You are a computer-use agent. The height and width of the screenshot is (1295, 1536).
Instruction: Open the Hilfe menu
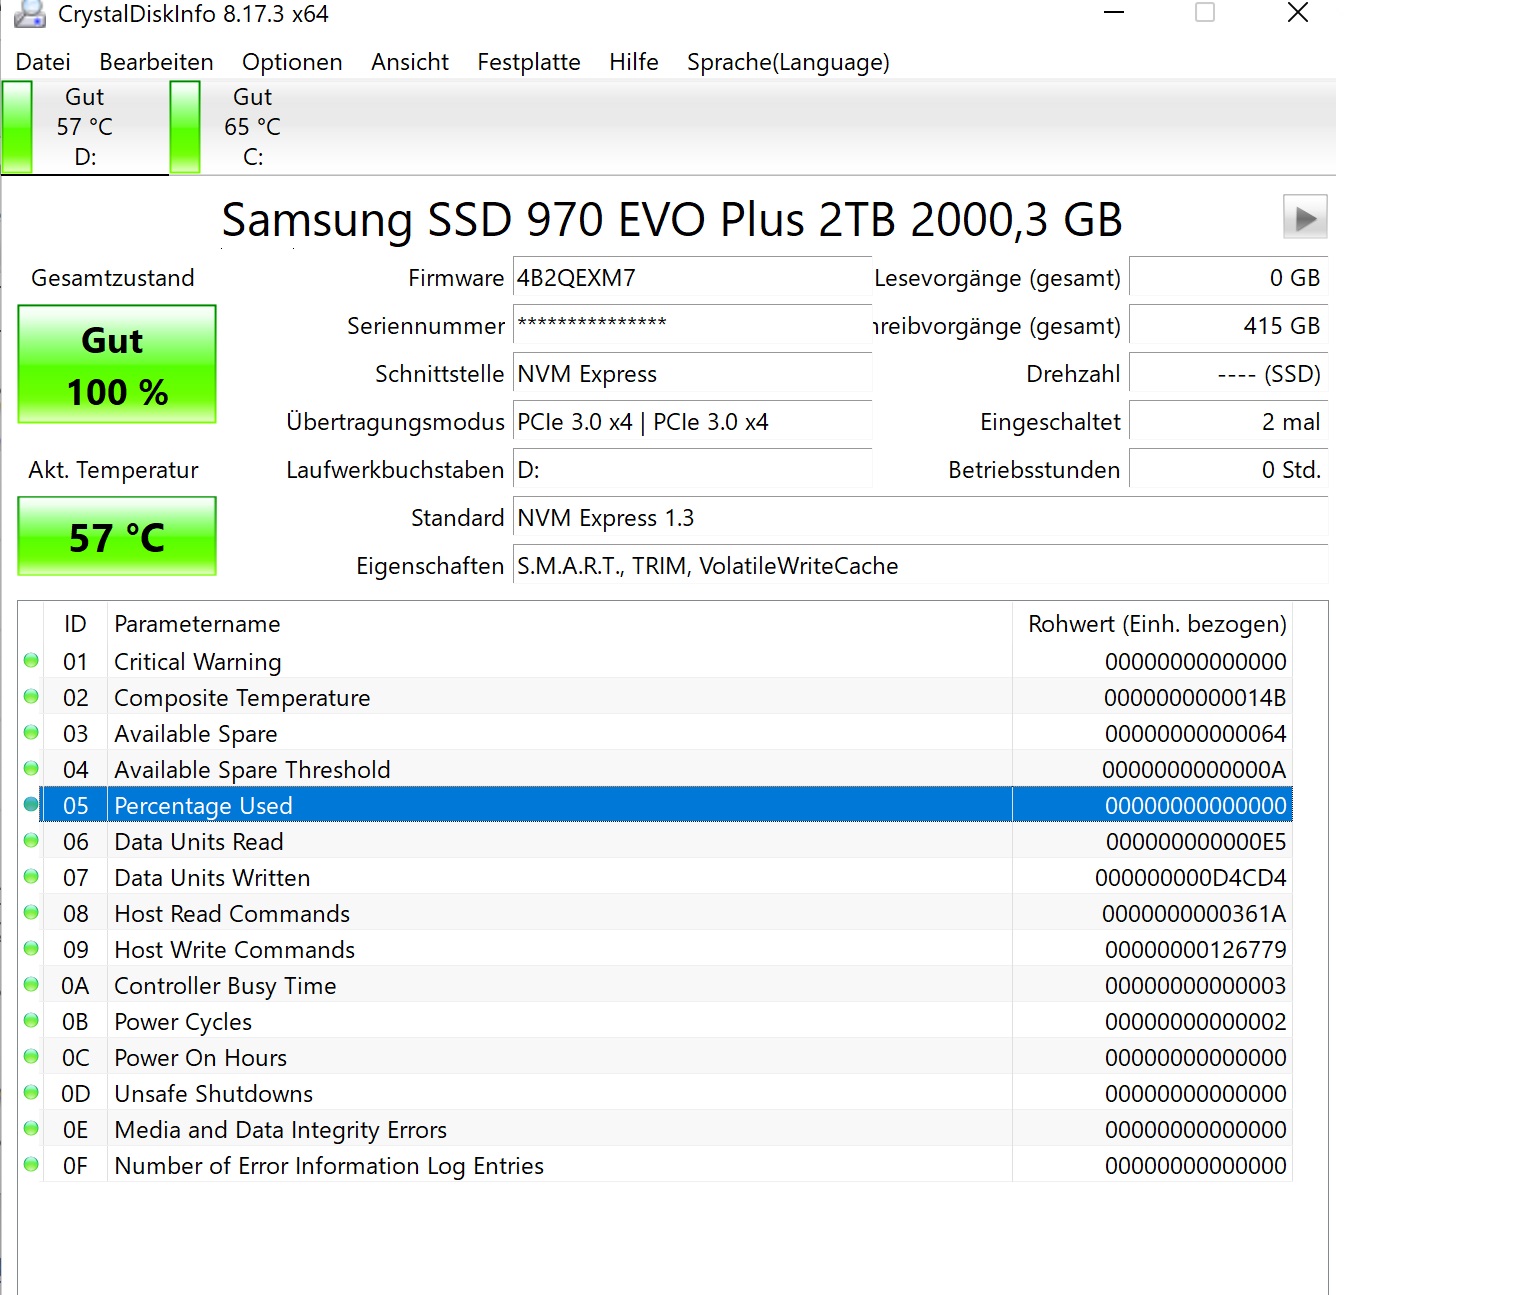coord(634,62)
